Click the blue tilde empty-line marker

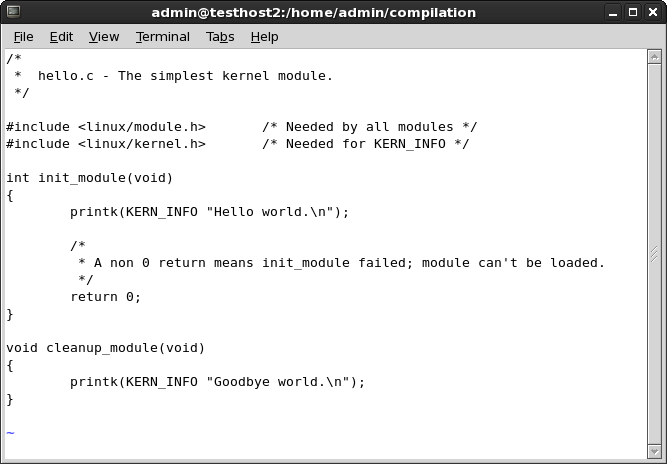(x=11, y=433)
